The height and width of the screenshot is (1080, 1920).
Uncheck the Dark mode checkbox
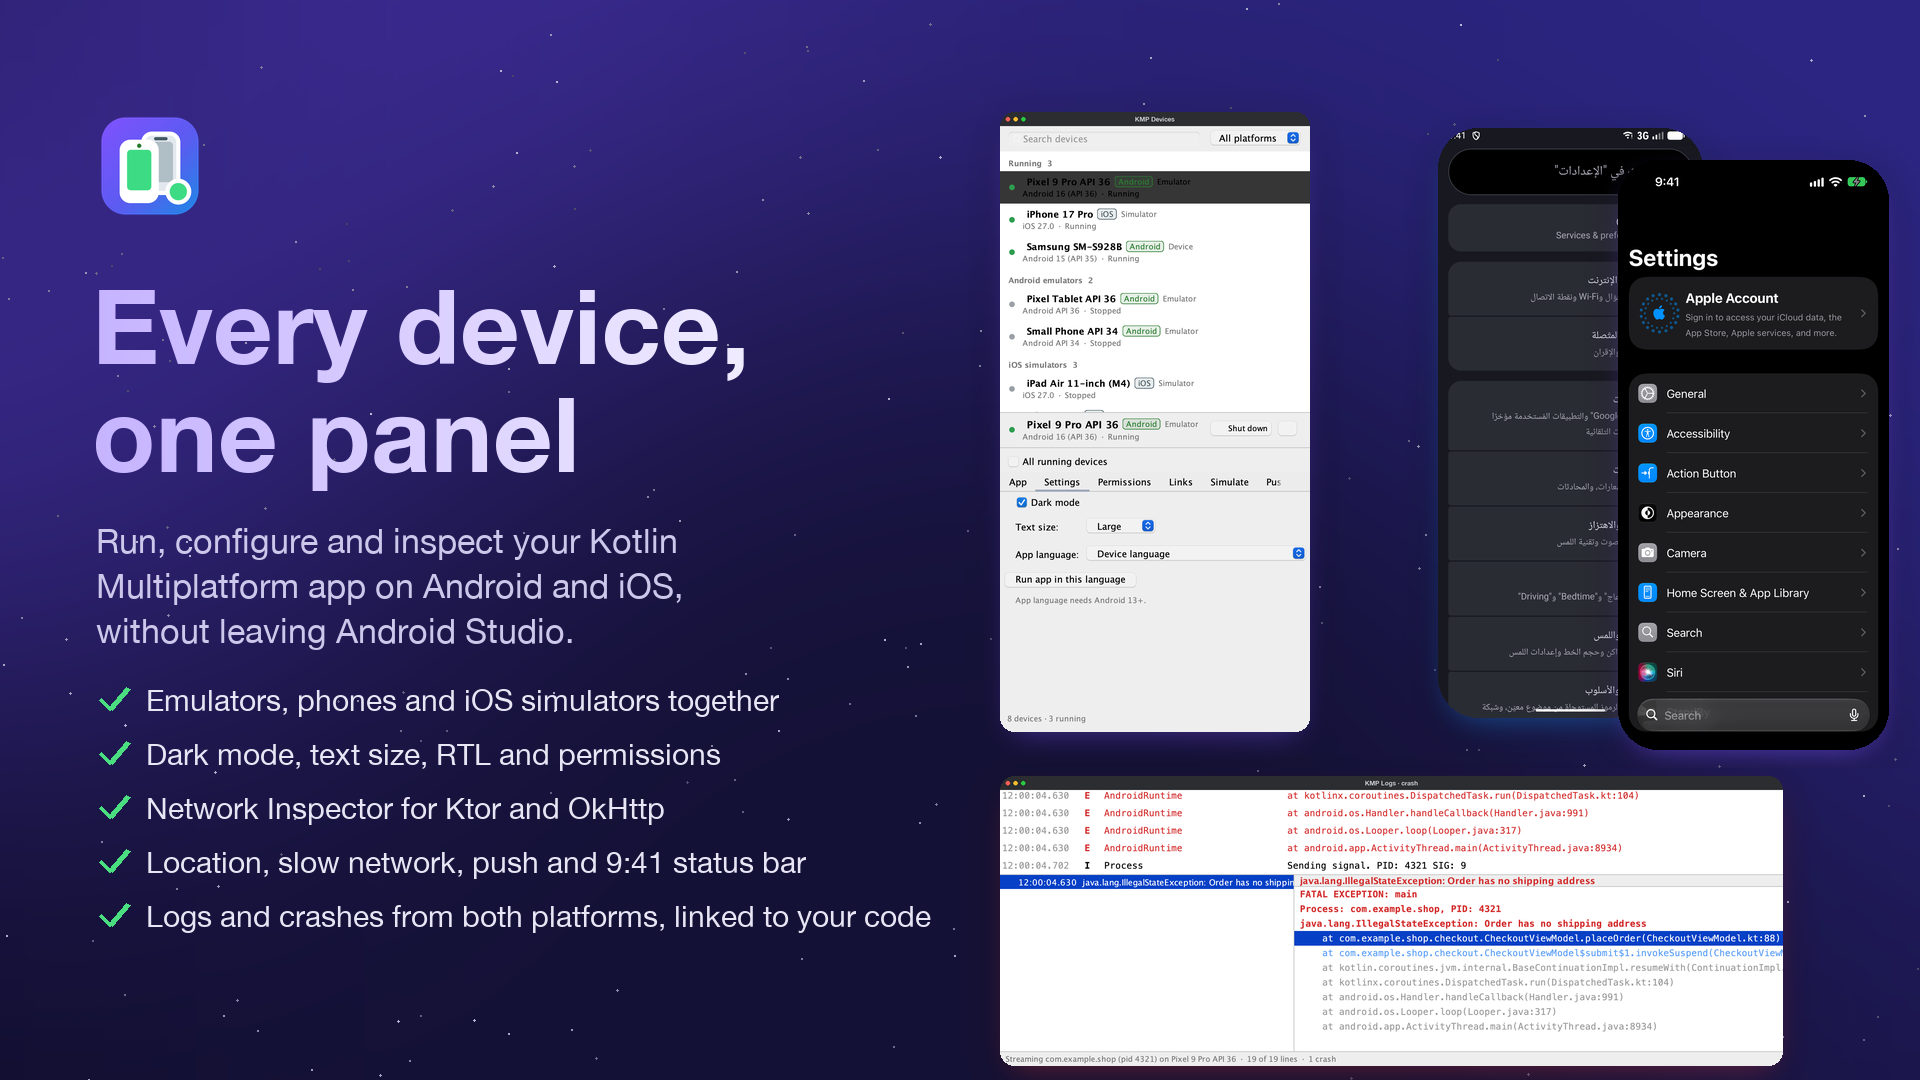(1021, 503)
